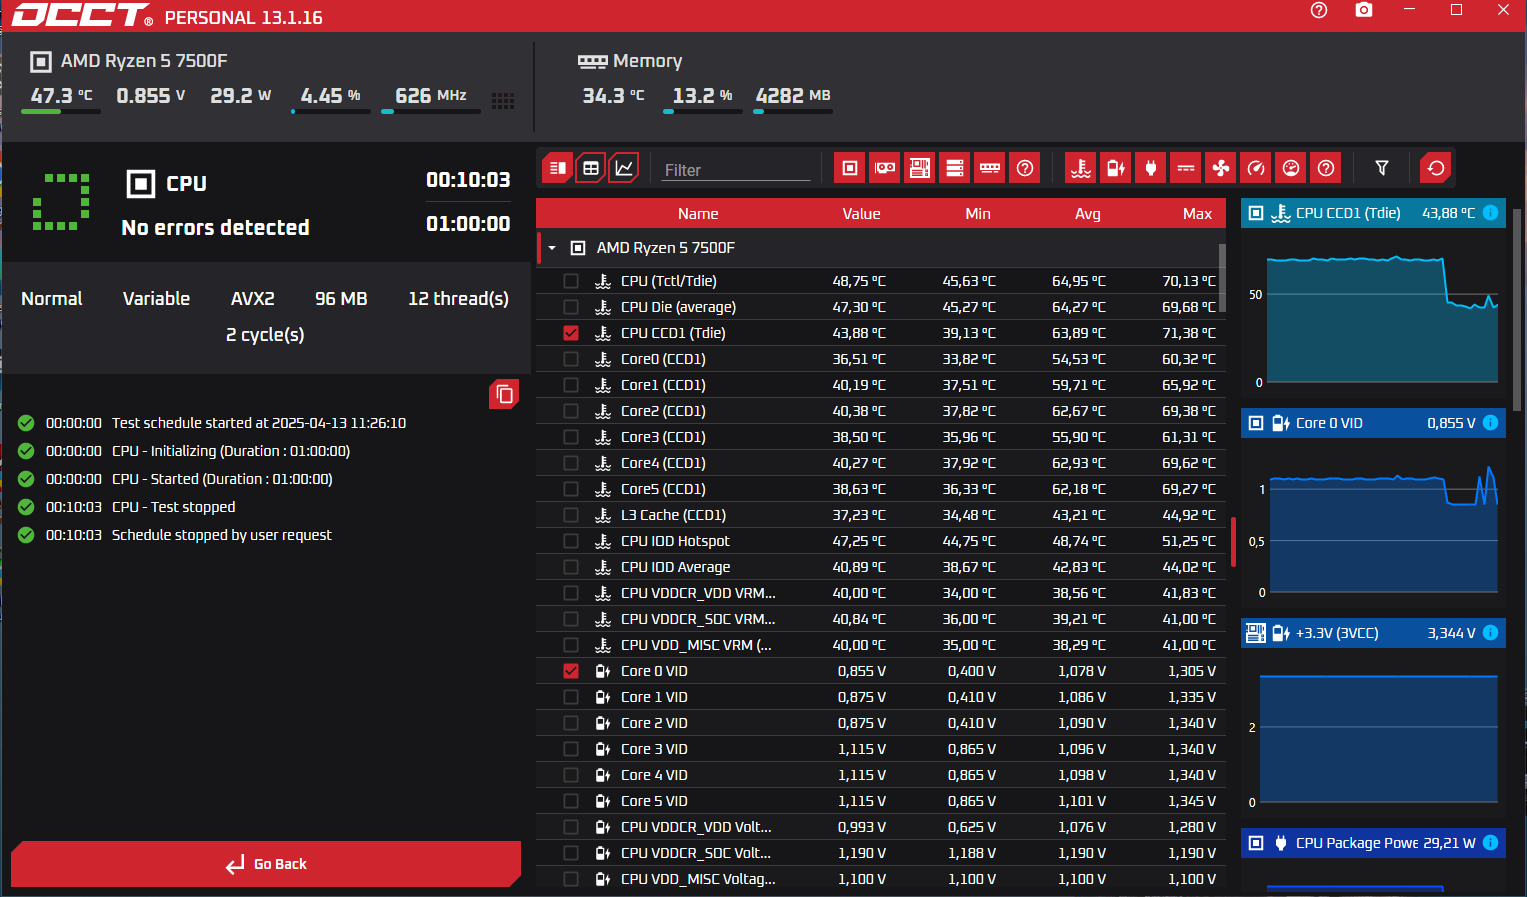This screenshot has width=1527, height=897.
Task: Show info for CPU Package Power graph
Action: pos(1490,843)
